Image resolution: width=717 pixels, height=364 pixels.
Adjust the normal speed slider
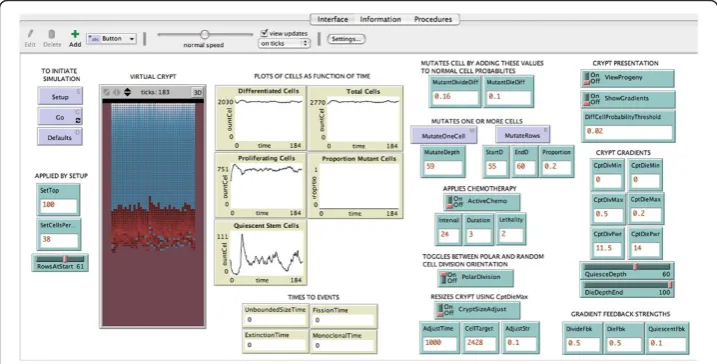[205, 35]
